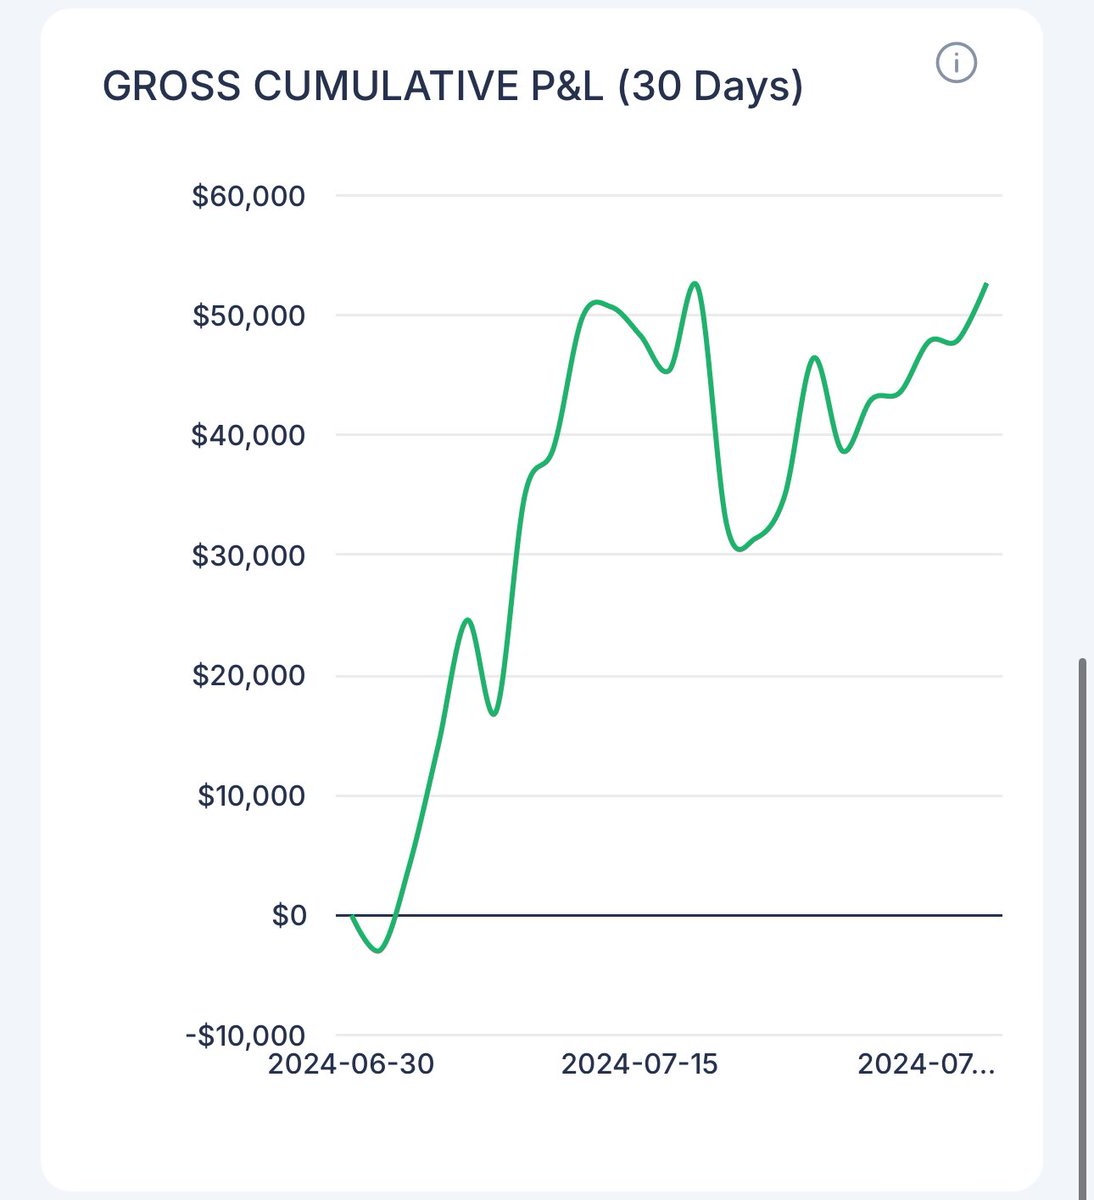Open the chart info tooltip icon
Screen dimensions: 1094x1200
956,64
